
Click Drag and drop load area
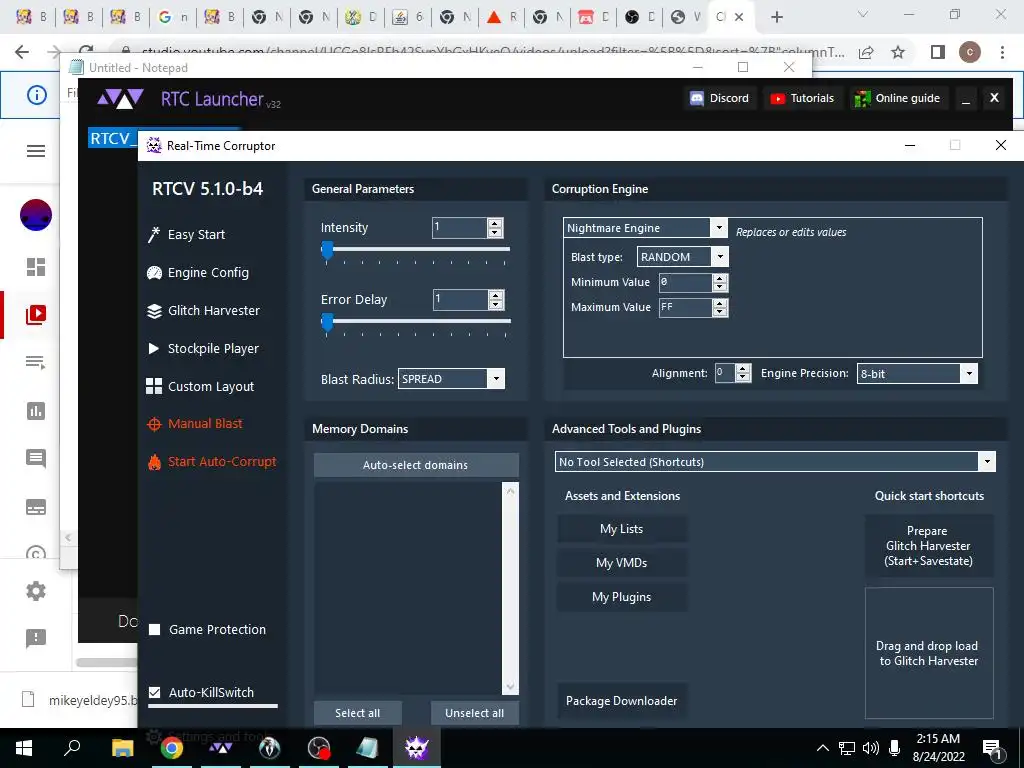click(929, 653)
